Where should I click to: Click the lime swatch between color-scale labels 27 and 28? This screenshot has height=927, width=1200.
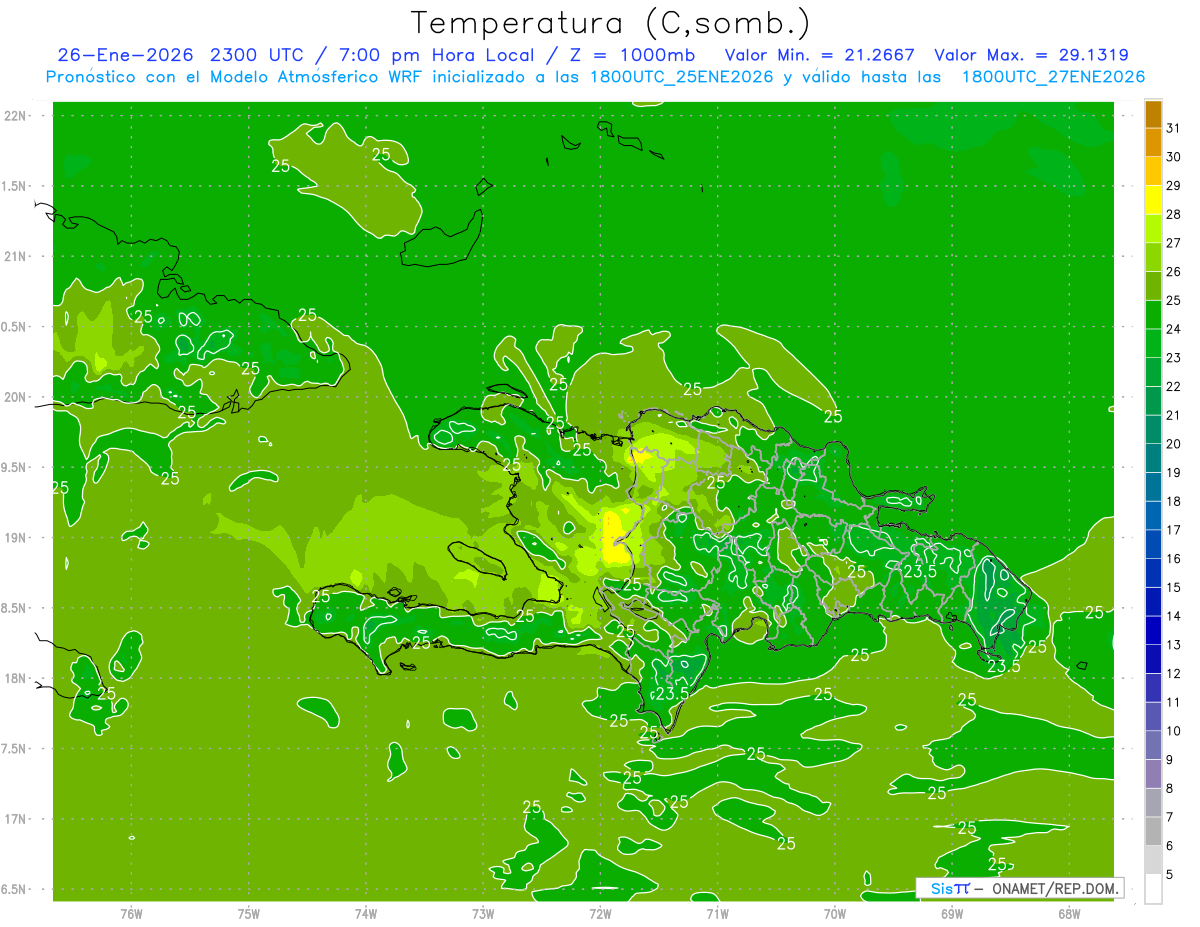(x=1154, y=229)
